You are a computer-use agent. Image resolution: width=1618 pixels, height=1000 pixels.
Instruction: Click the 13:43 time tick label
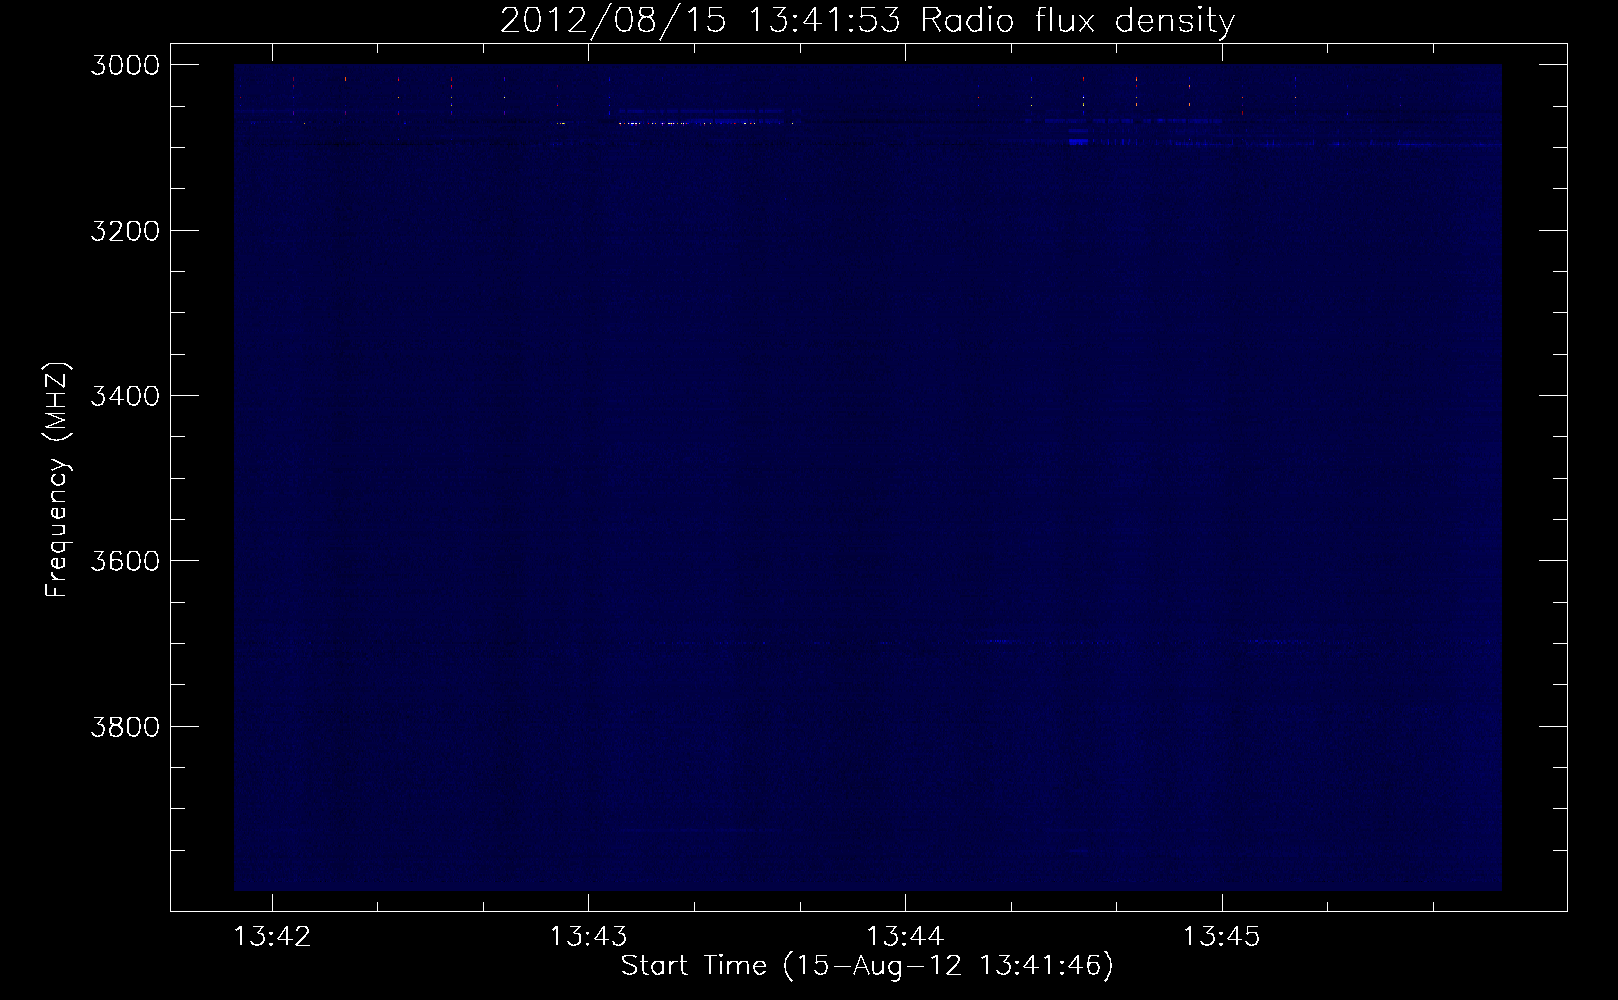click(x=589, y=936)
